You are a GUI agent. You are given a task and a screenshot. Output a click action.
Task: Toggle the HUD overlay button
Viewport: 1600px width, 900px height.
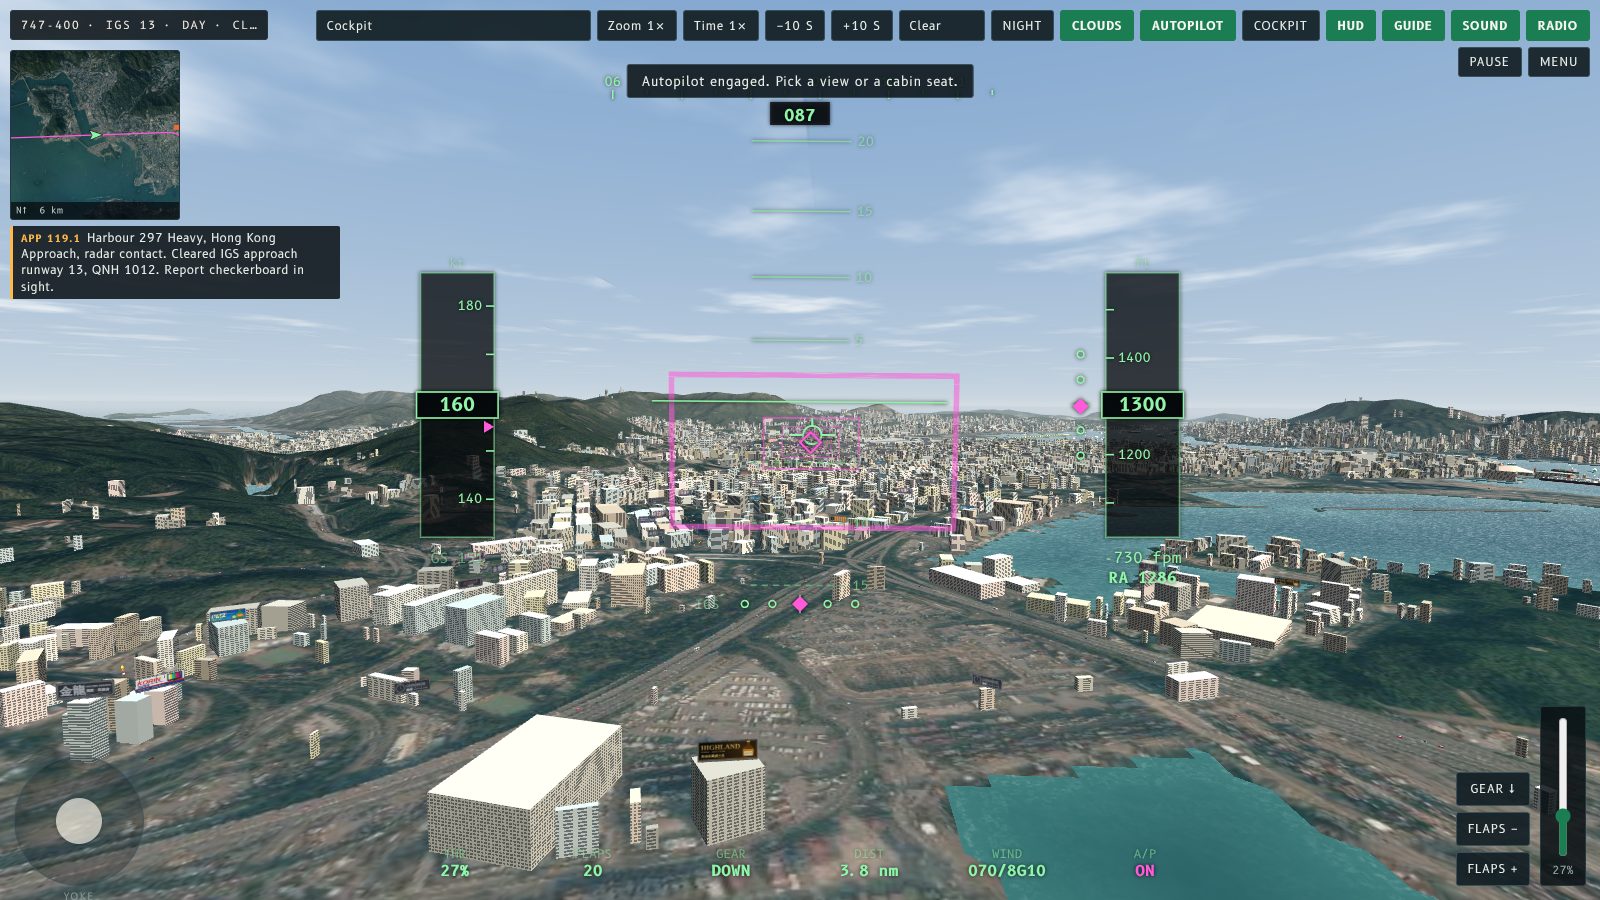[1350, 26]
